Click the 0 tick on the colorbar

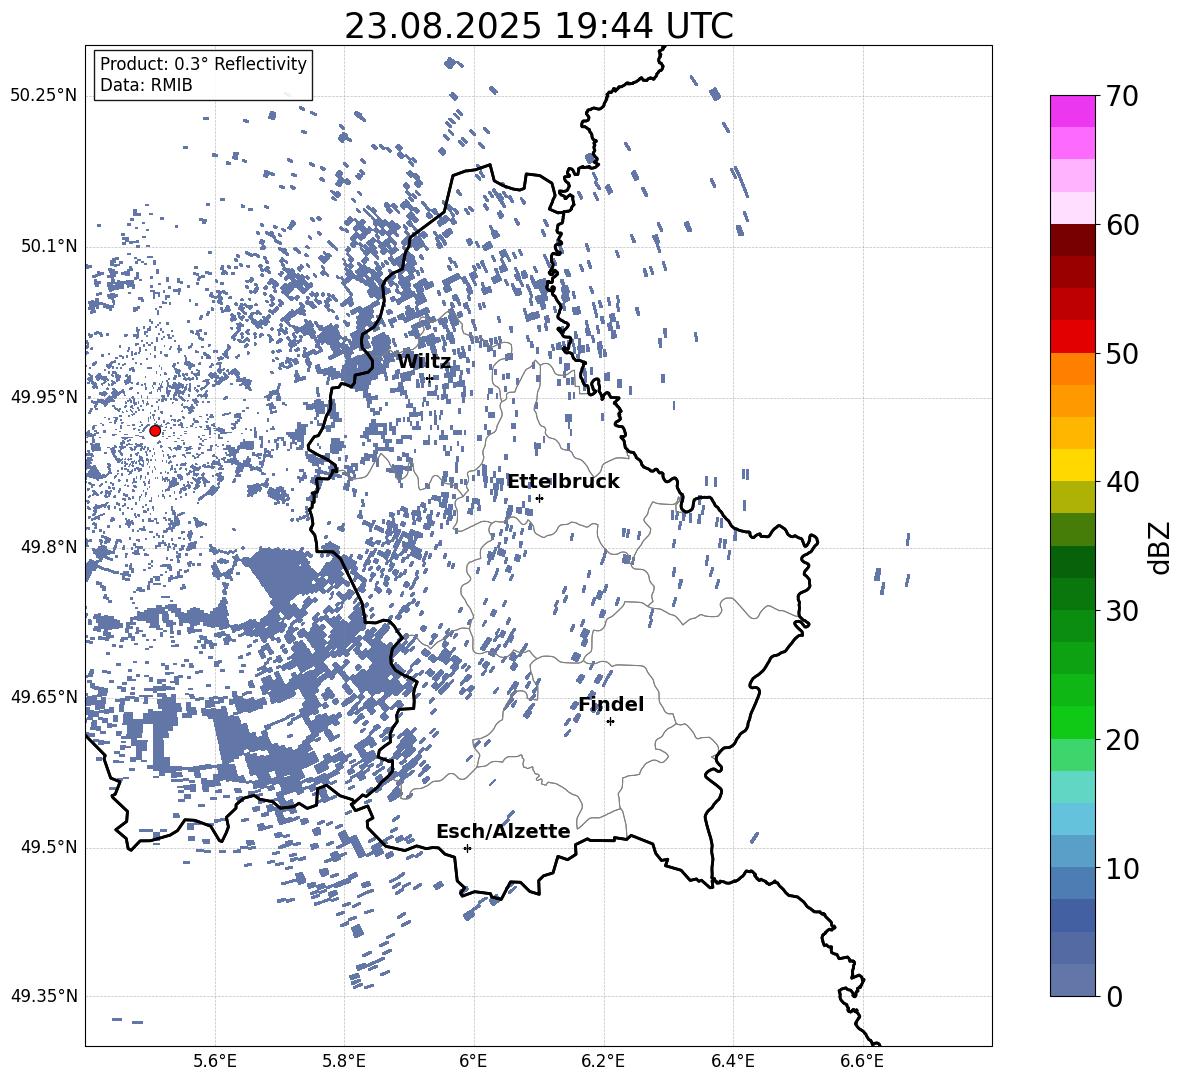[x=1113, y=996]
